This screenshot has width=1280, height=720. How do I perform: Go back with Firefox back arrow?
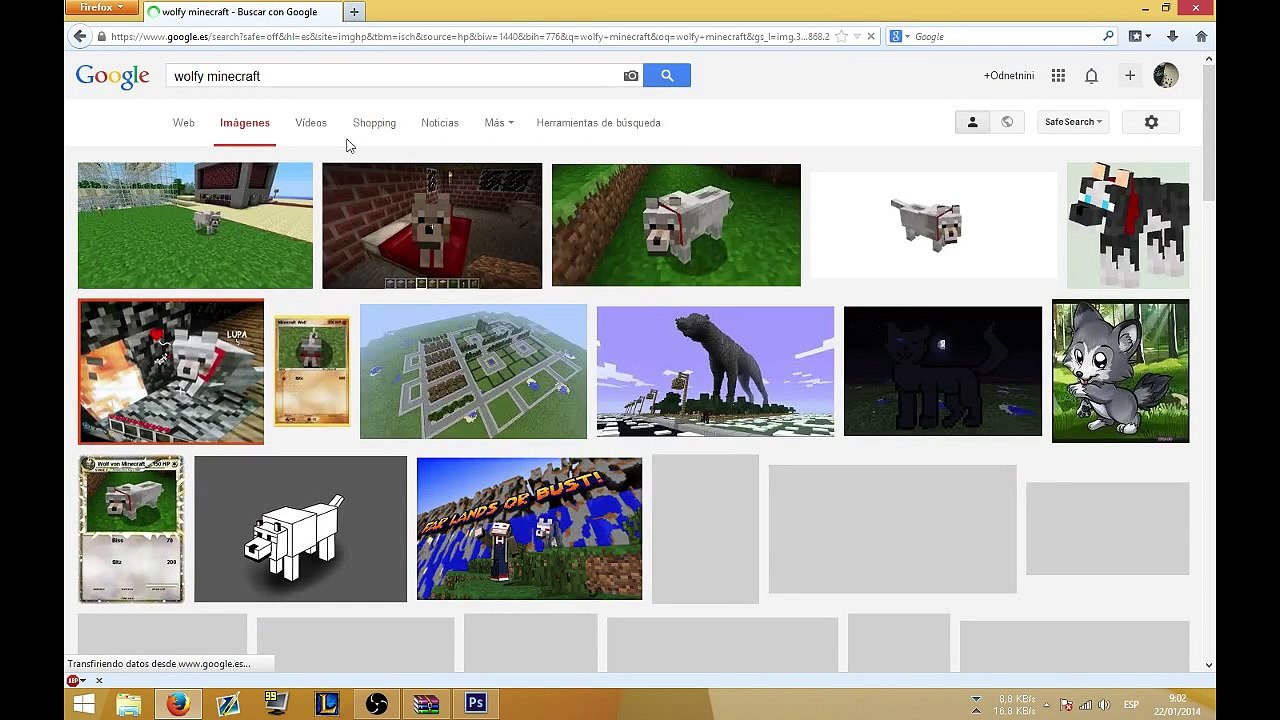(80, 36)
